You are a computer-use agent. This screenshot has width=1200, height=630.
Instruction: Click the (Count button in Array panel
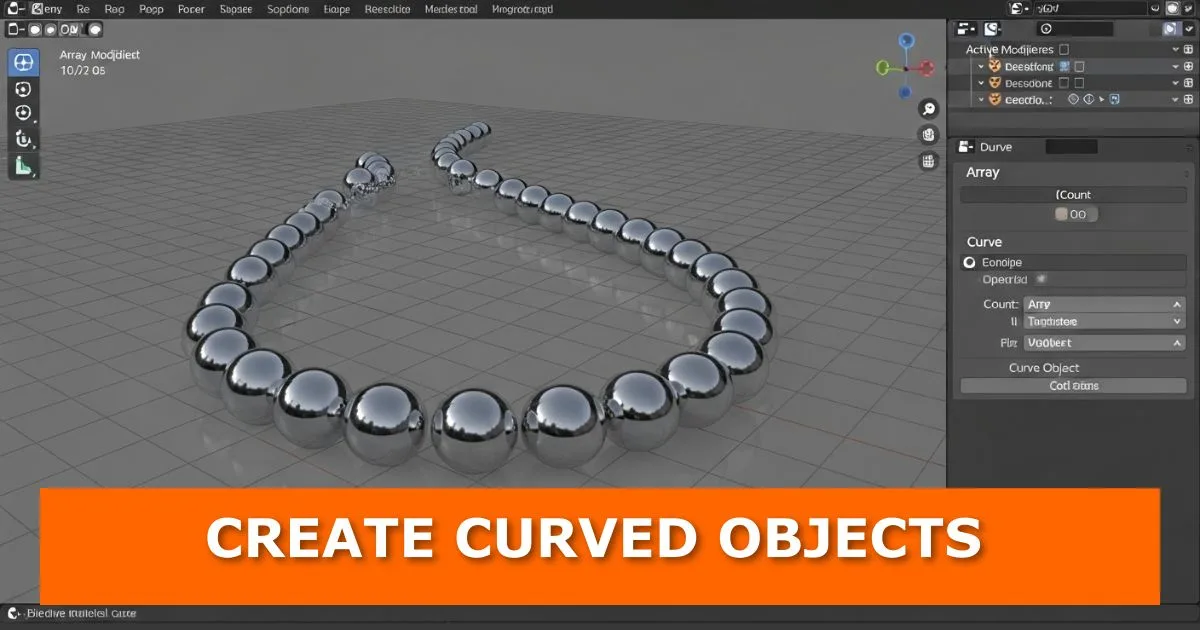click(x=1073, y=195)
